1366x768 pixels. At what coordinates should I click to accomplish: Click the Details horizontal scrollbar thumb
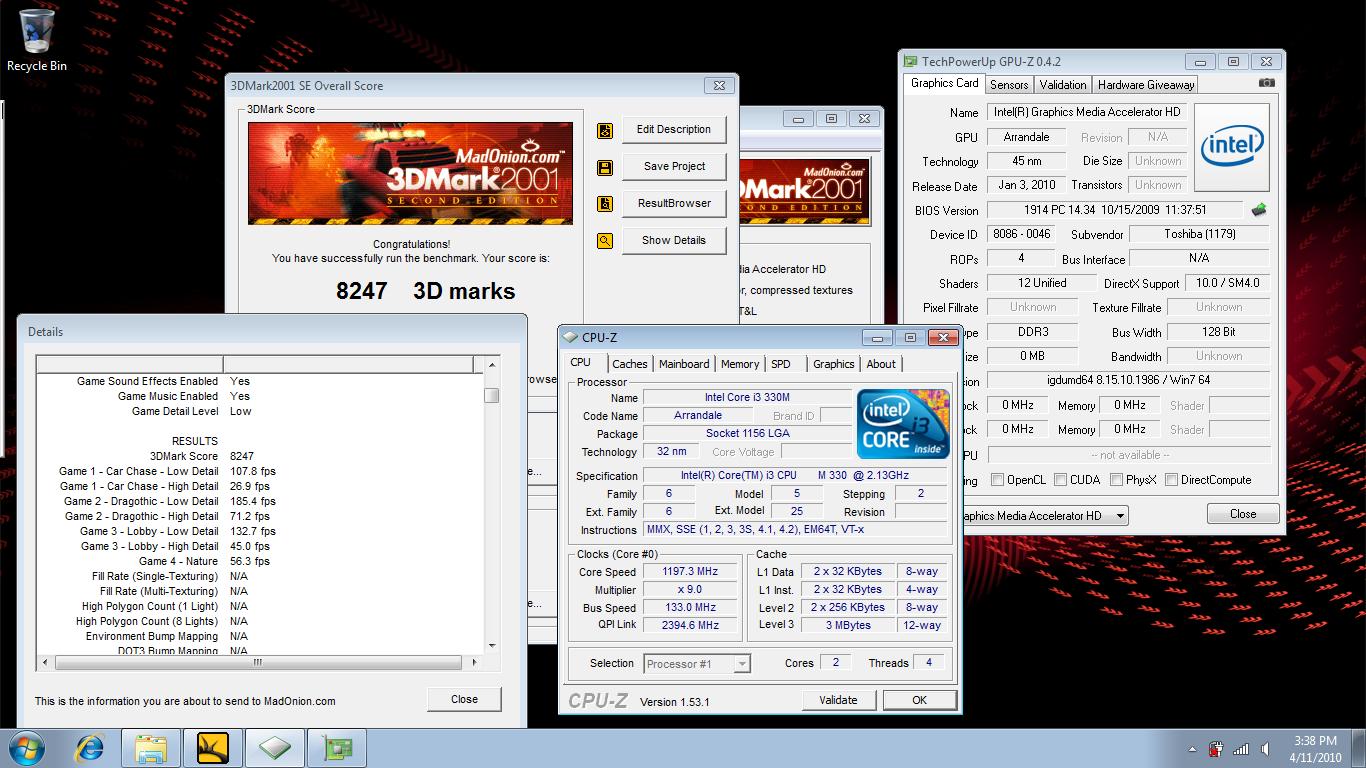pyautogui.click(x=258, y=662)
